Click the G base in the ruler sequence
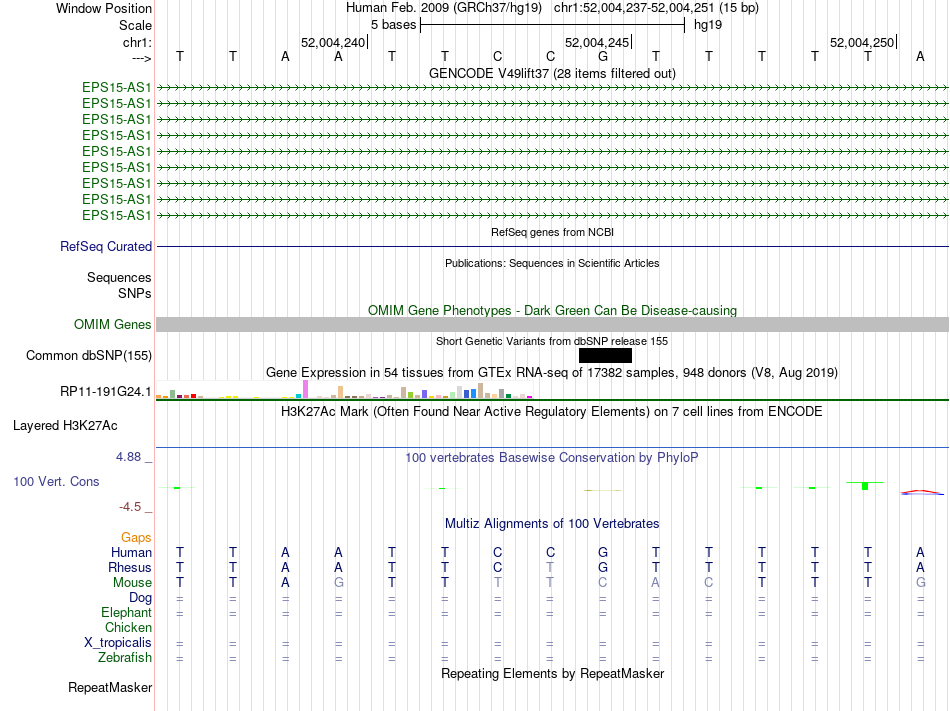 [603, 56]
